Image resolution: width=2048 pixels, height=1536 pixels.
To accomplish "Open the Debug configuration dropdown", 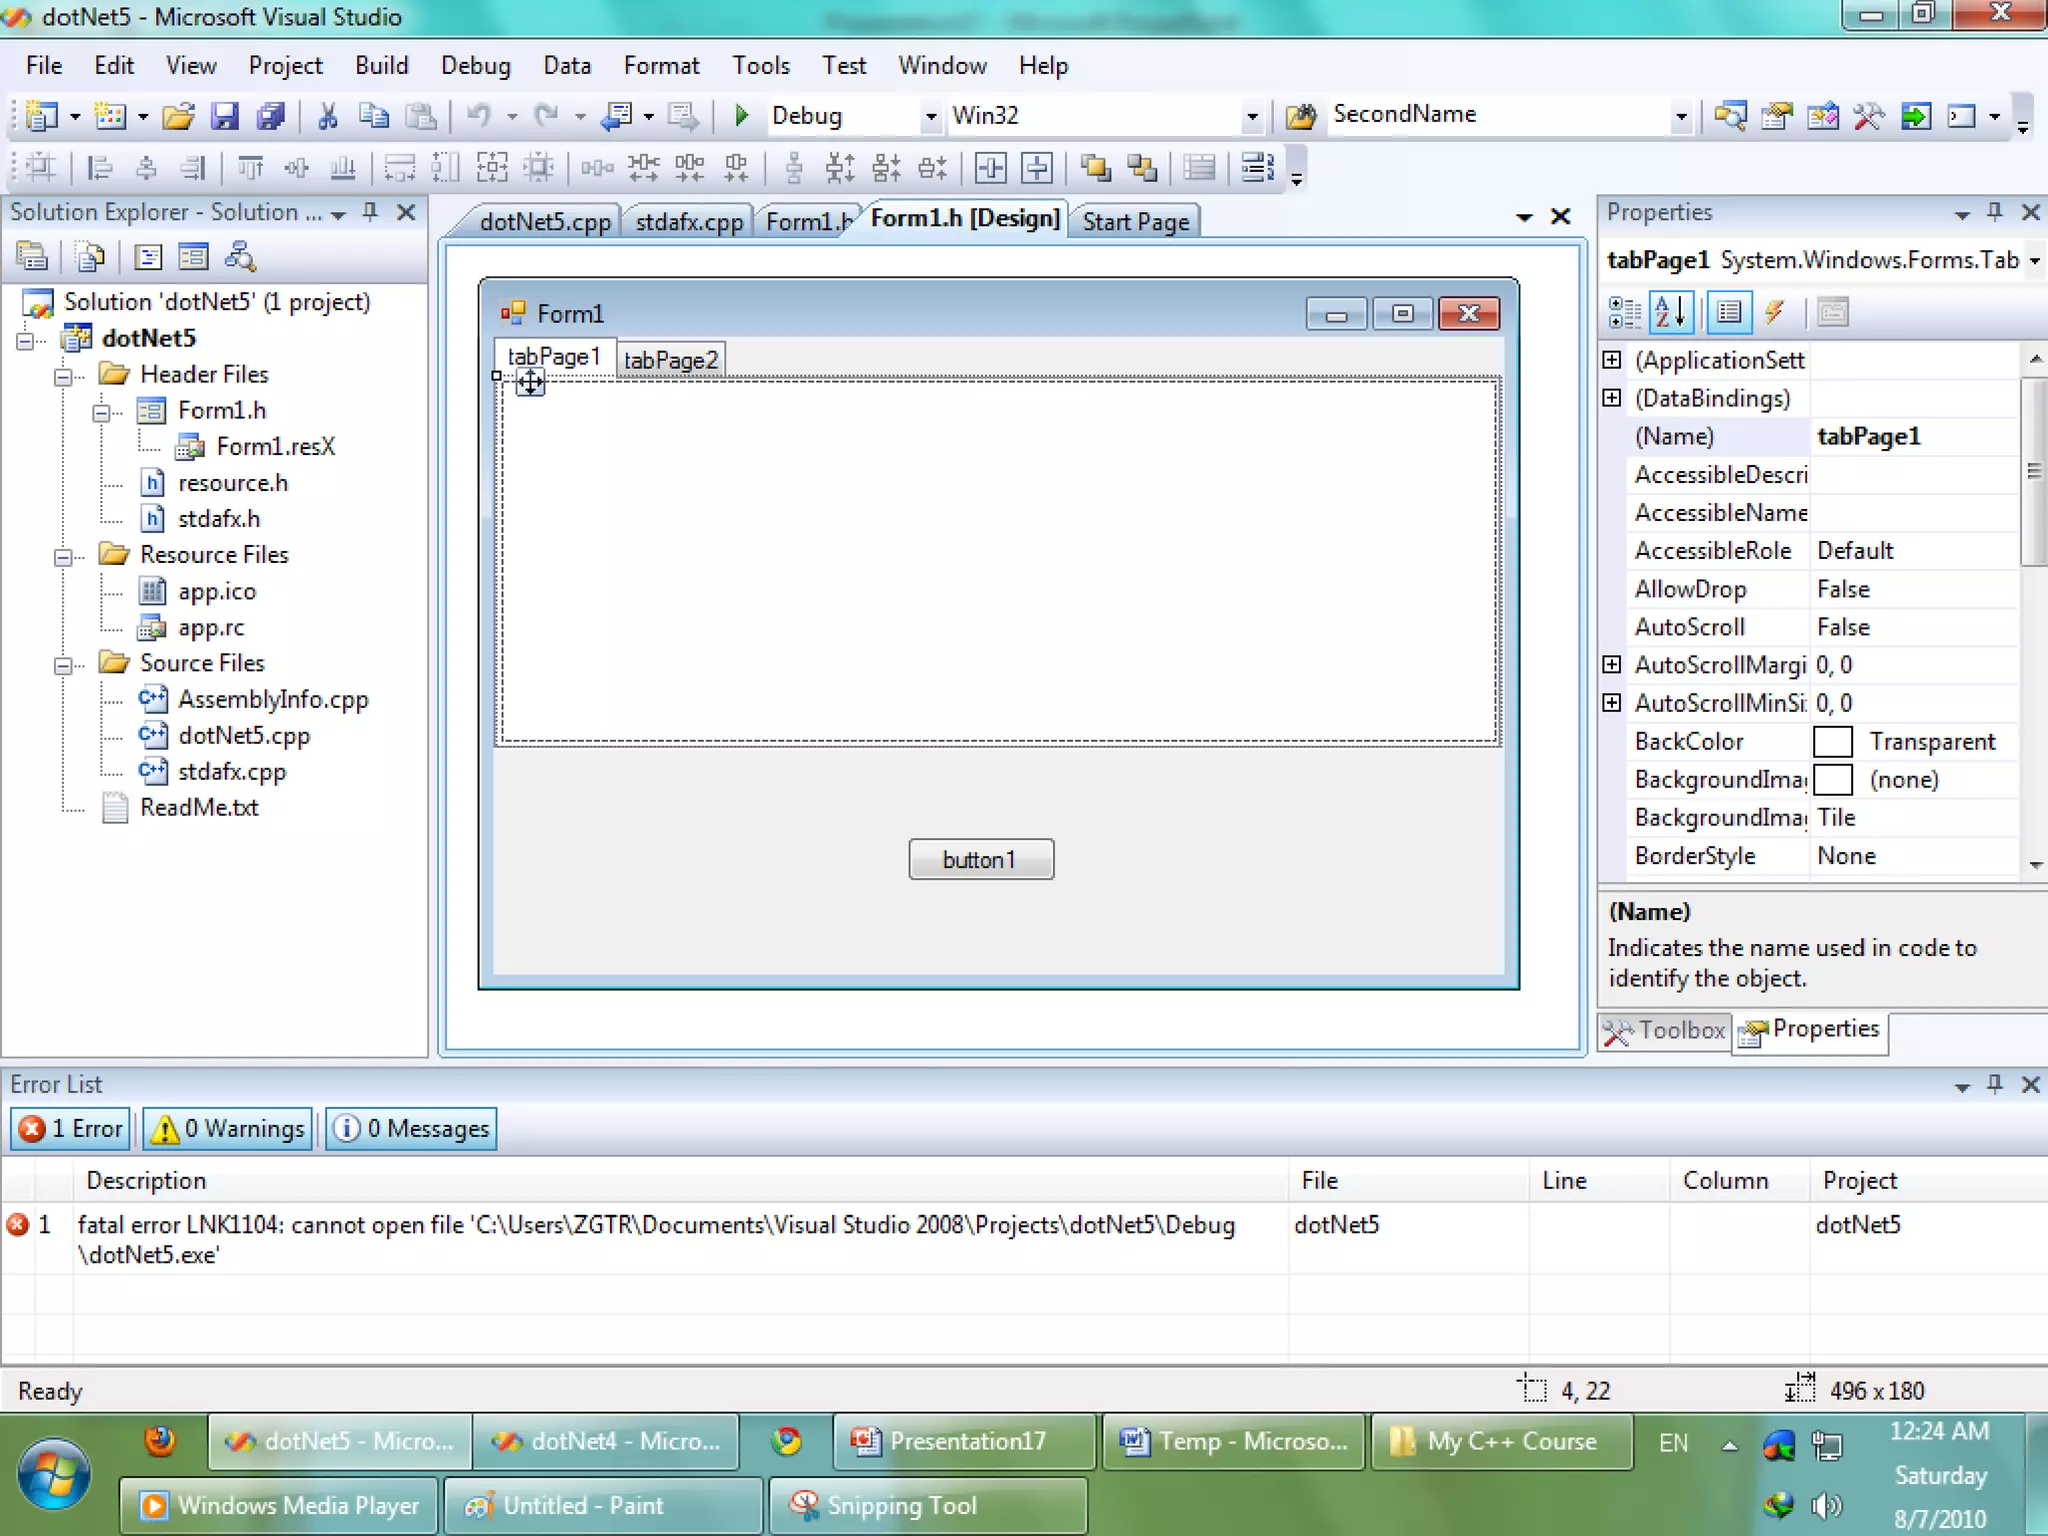I will coord(930,116).
